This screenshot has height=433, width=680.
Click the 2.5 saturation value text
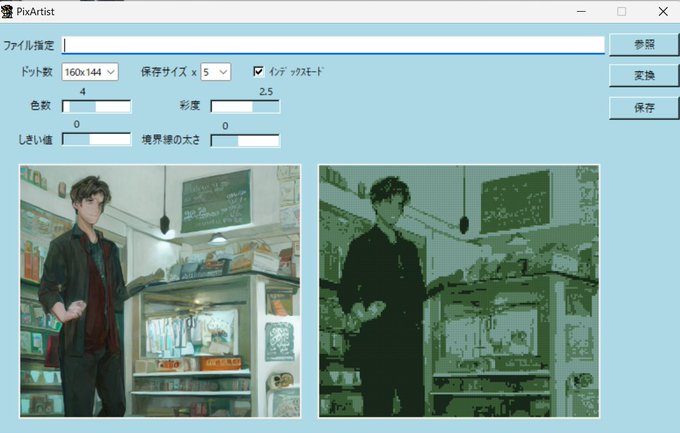pyautogui.click(x=266, y=92)
